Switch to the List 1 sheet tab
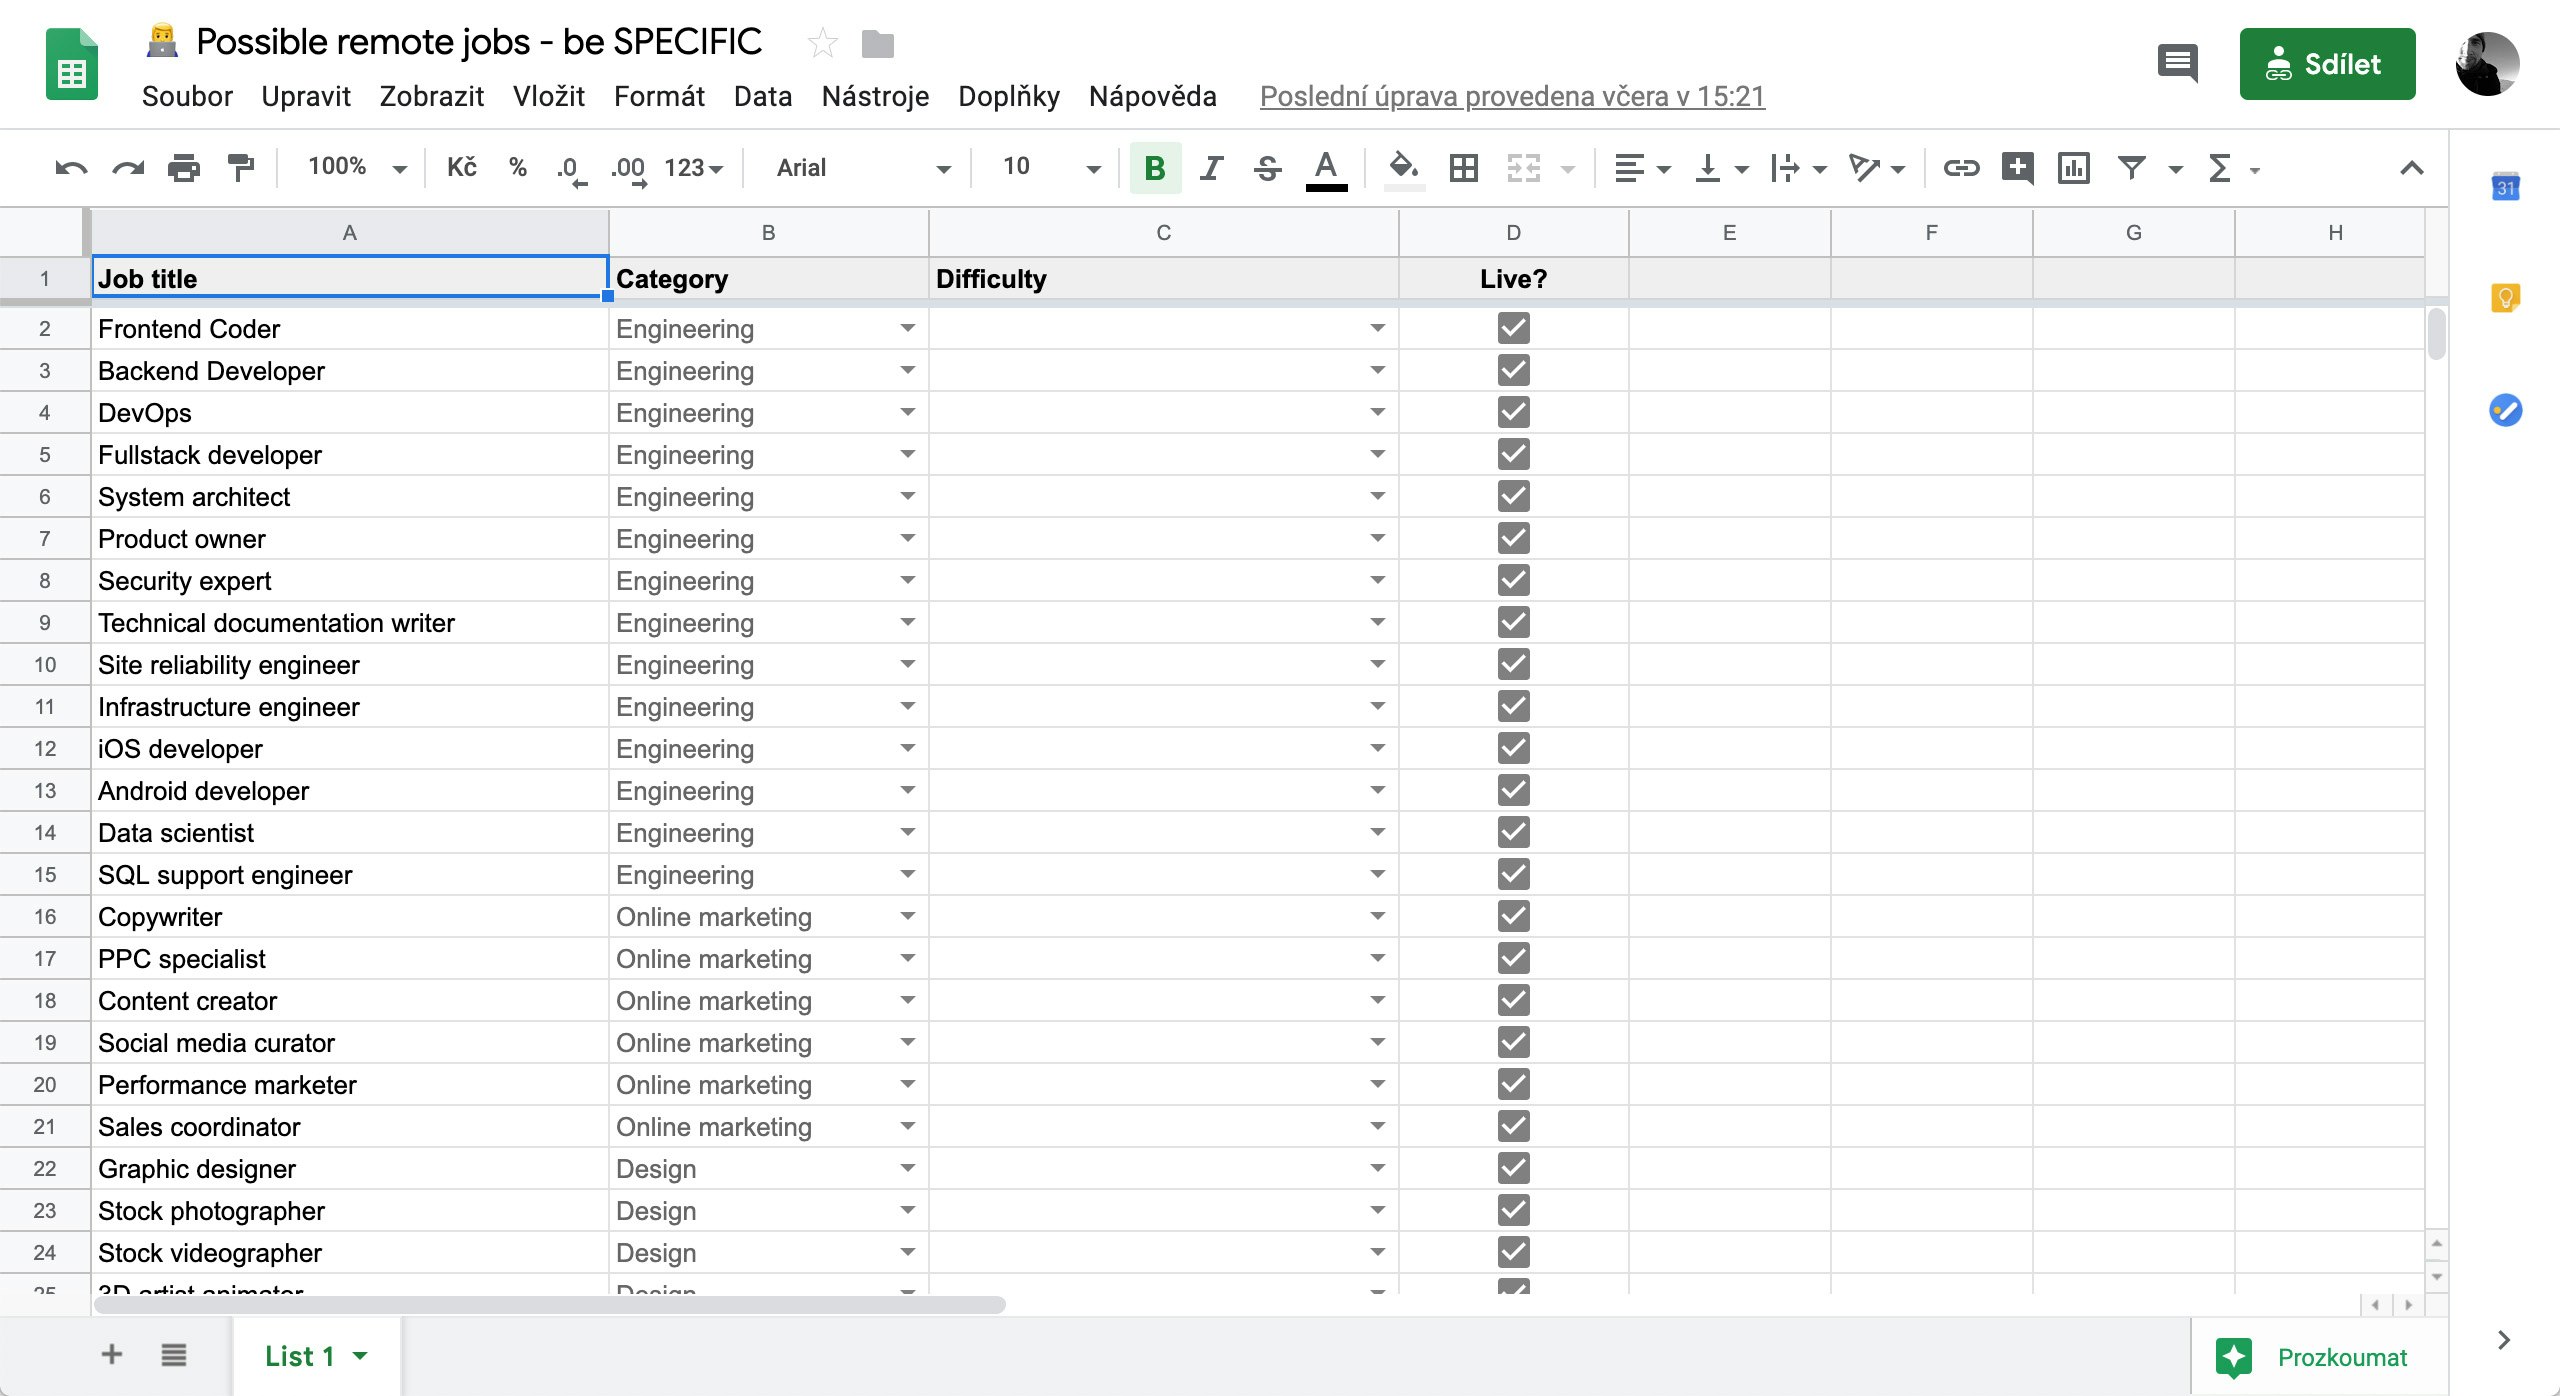 [x=298, y=1356]
